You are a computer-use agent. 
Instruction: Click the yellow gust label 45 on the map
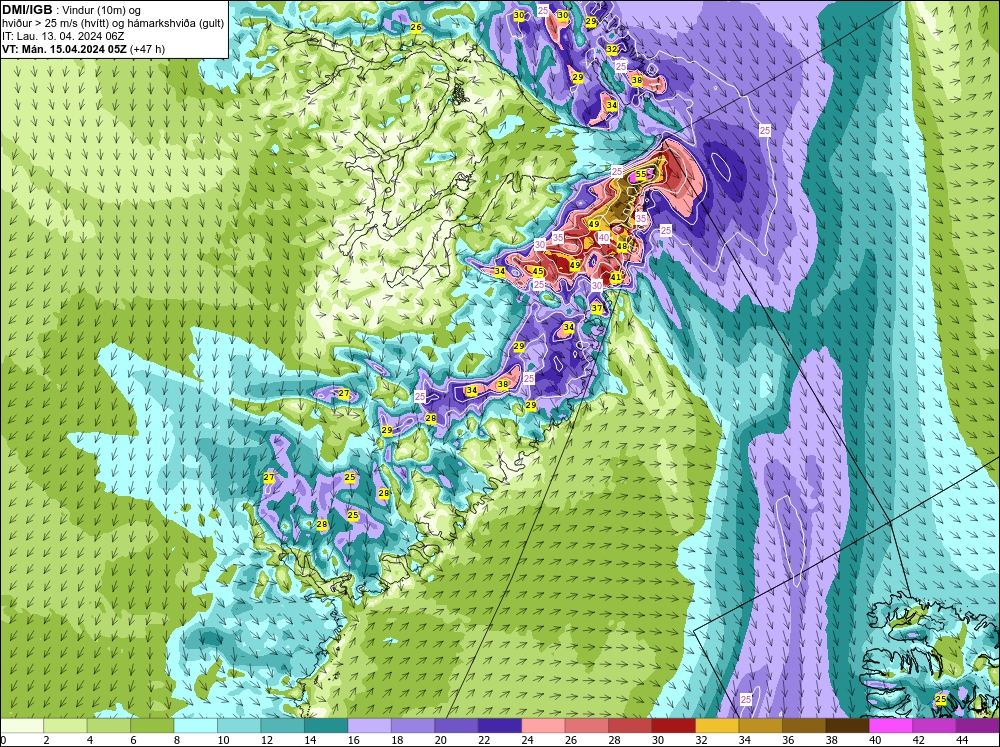pos(538,271)
